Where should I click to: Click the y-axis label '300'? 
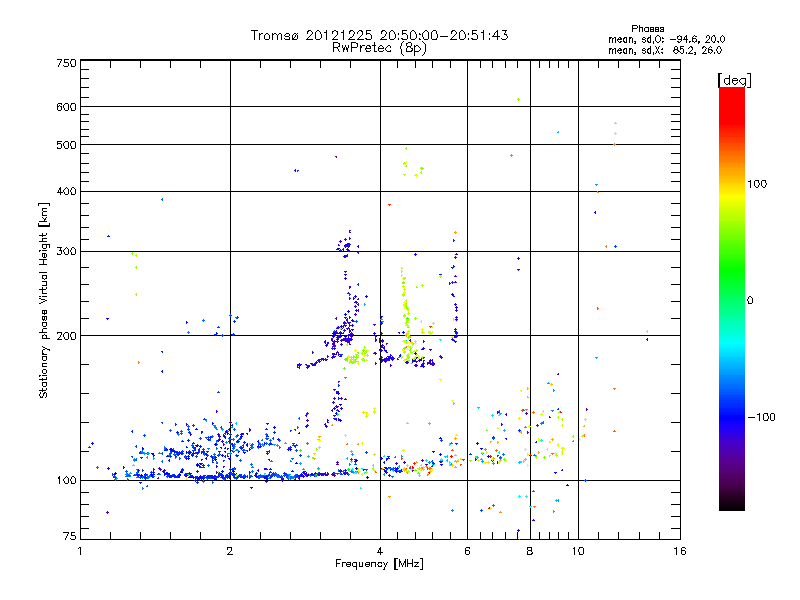point(67,252)
